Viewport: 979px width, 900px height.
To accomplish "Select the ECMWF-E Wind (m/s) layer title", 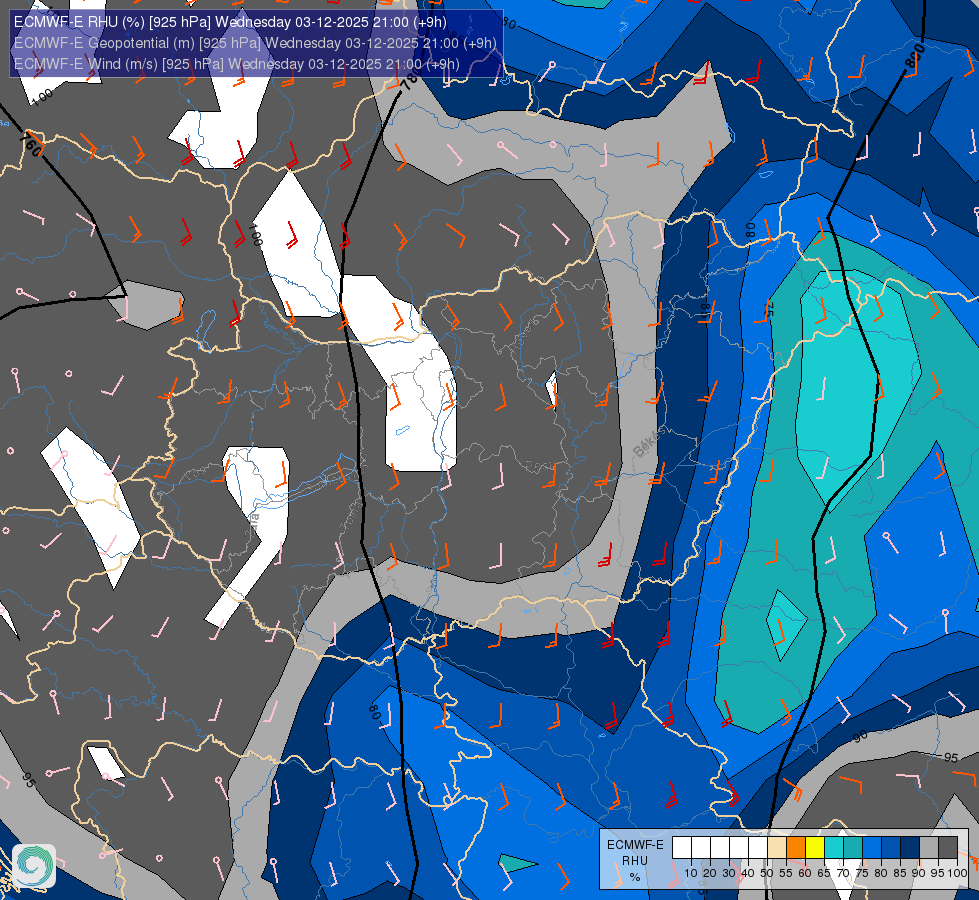I will (x=237, y=64).
